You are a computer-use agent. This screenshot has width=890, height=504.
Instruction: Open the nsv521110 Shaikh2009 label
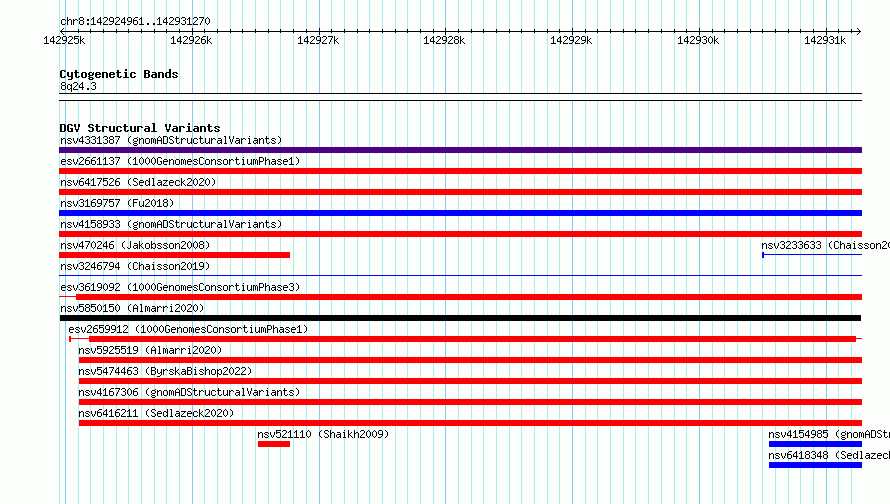323,434
